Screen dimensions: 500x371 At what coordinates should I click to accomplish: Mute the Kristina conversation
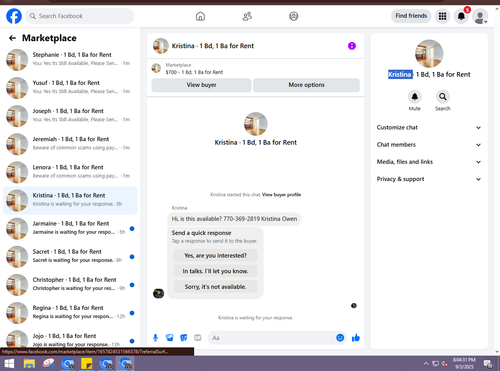pos(415,97)
